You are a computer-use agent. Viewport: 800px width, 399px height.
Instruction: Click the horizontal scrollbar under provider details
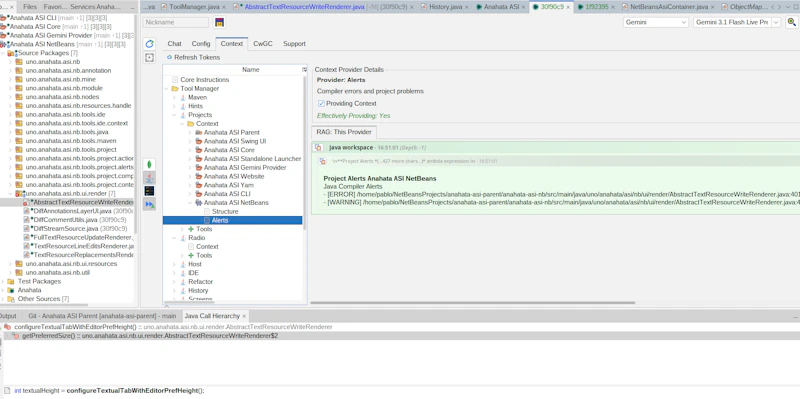point(472,303)
